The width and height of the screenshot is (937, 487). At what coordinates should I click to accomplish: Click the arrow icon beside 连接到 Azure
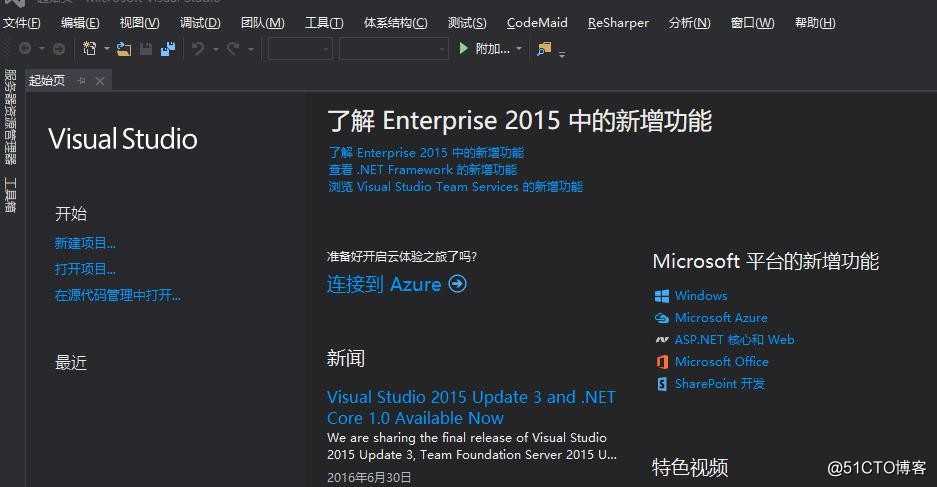point(457,283)
